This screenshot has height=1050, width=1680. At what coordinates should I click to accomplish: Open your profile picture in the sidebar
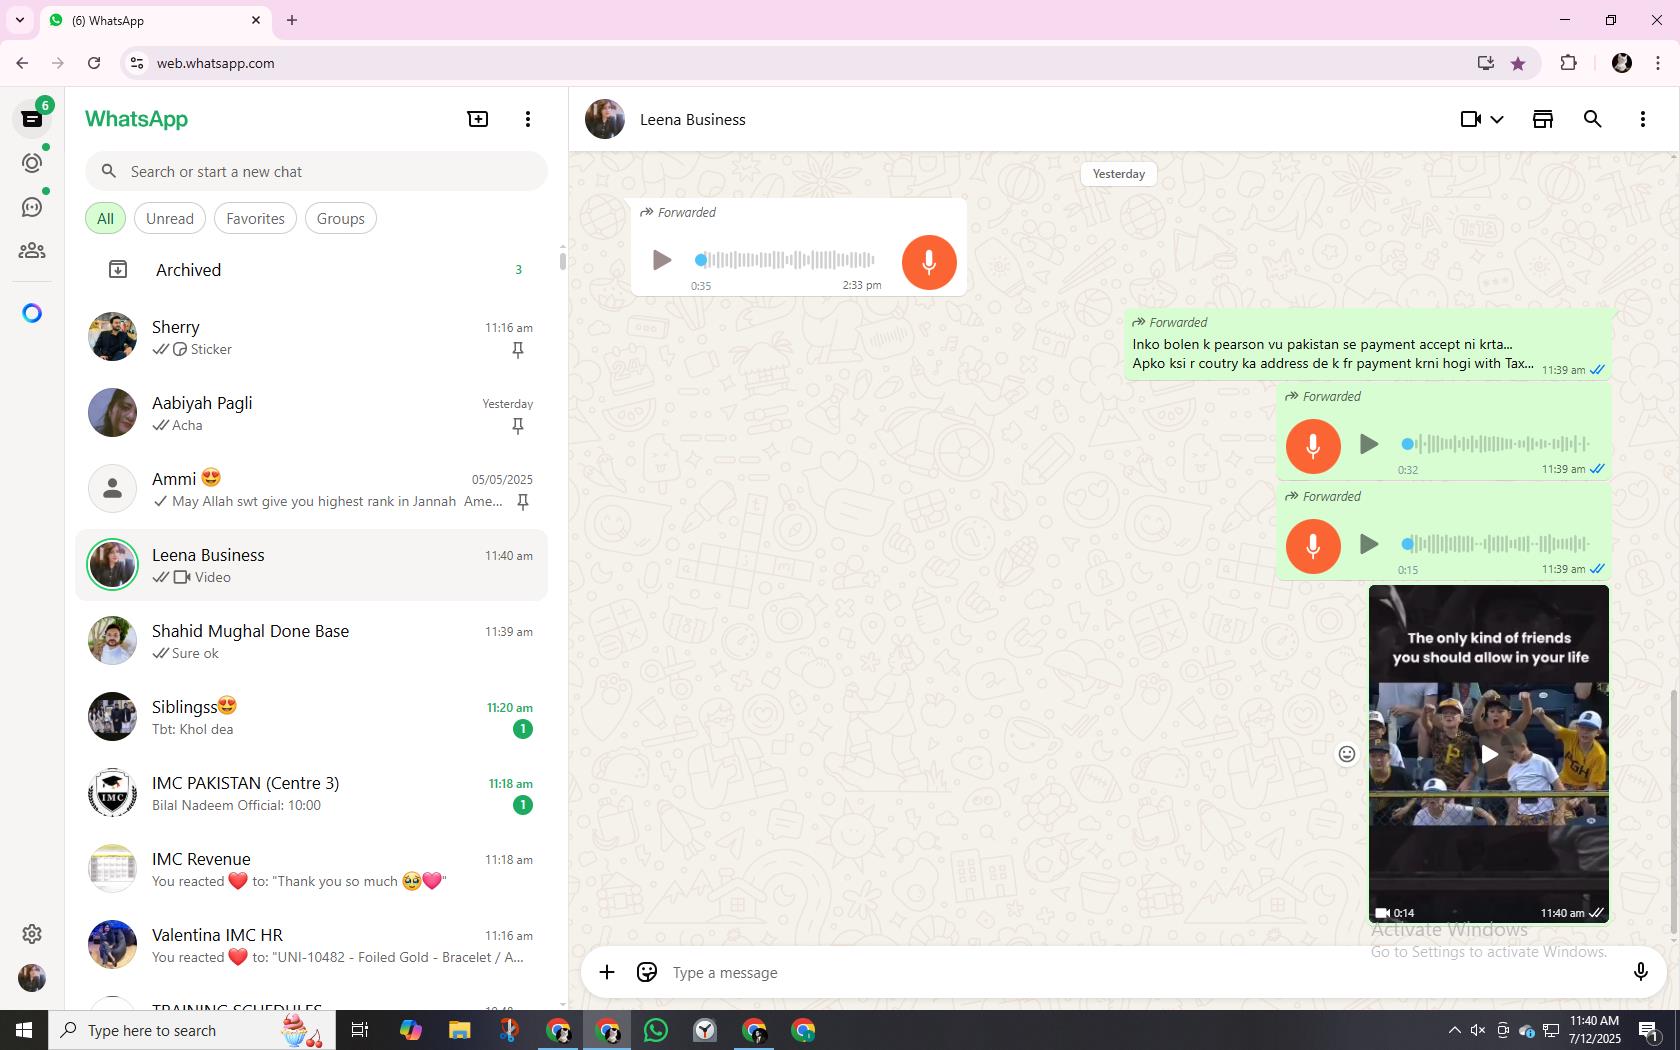click(x=32, y=978)
